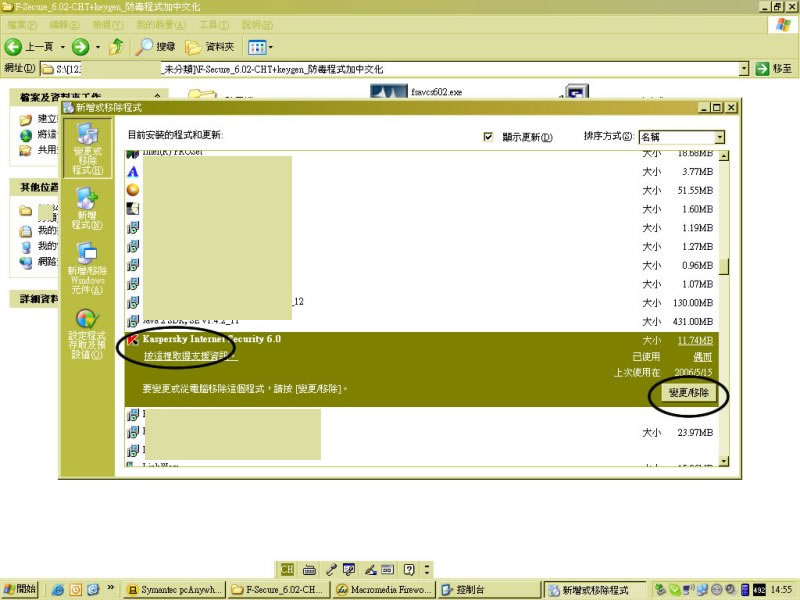Open the 檔案 menu in Explorer
The image size is (800, 600).
[x=22, y=24]
